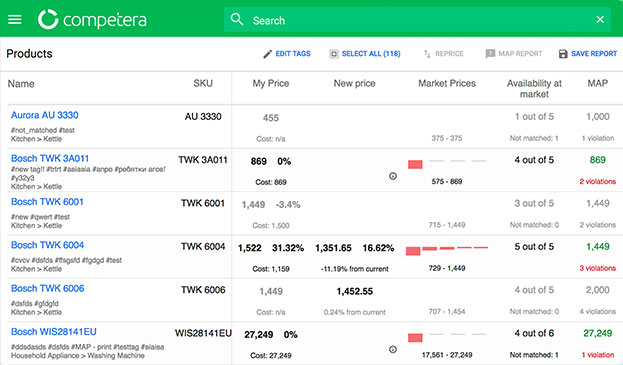This screenshot has width=623, height=365.
Task: Click the search magnifier icon
Action: (x=237, y=19)
